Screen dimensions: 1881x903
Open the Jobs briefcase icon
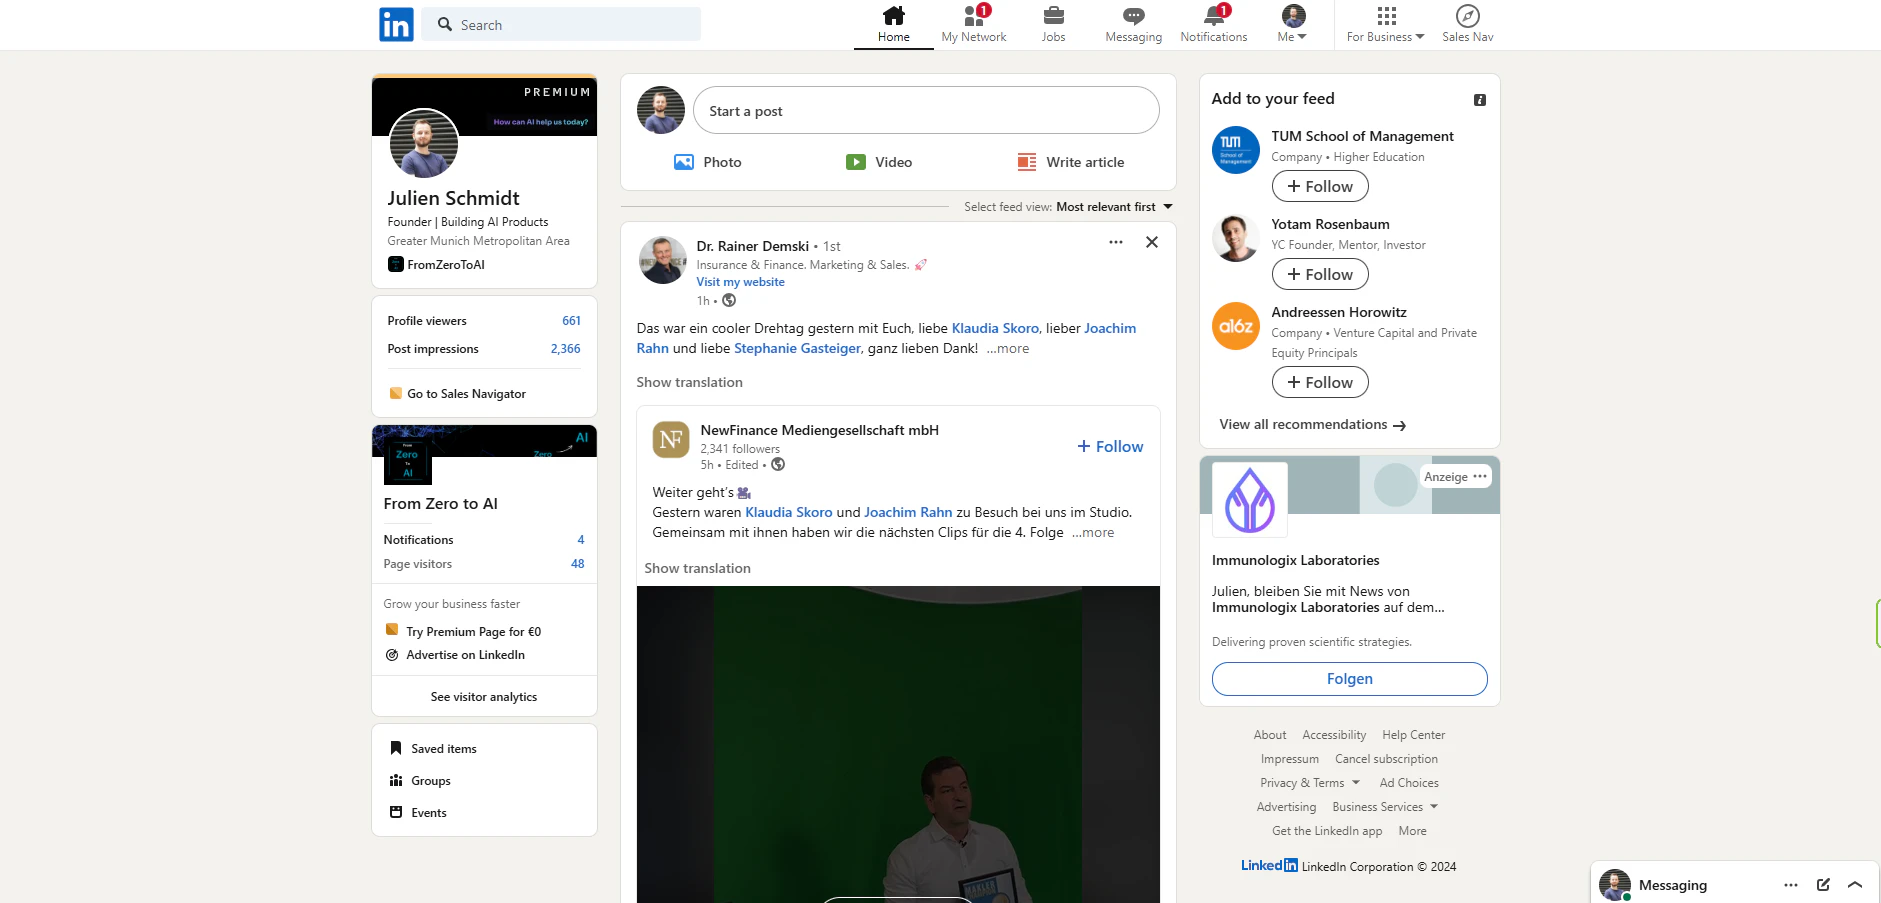1053,16
